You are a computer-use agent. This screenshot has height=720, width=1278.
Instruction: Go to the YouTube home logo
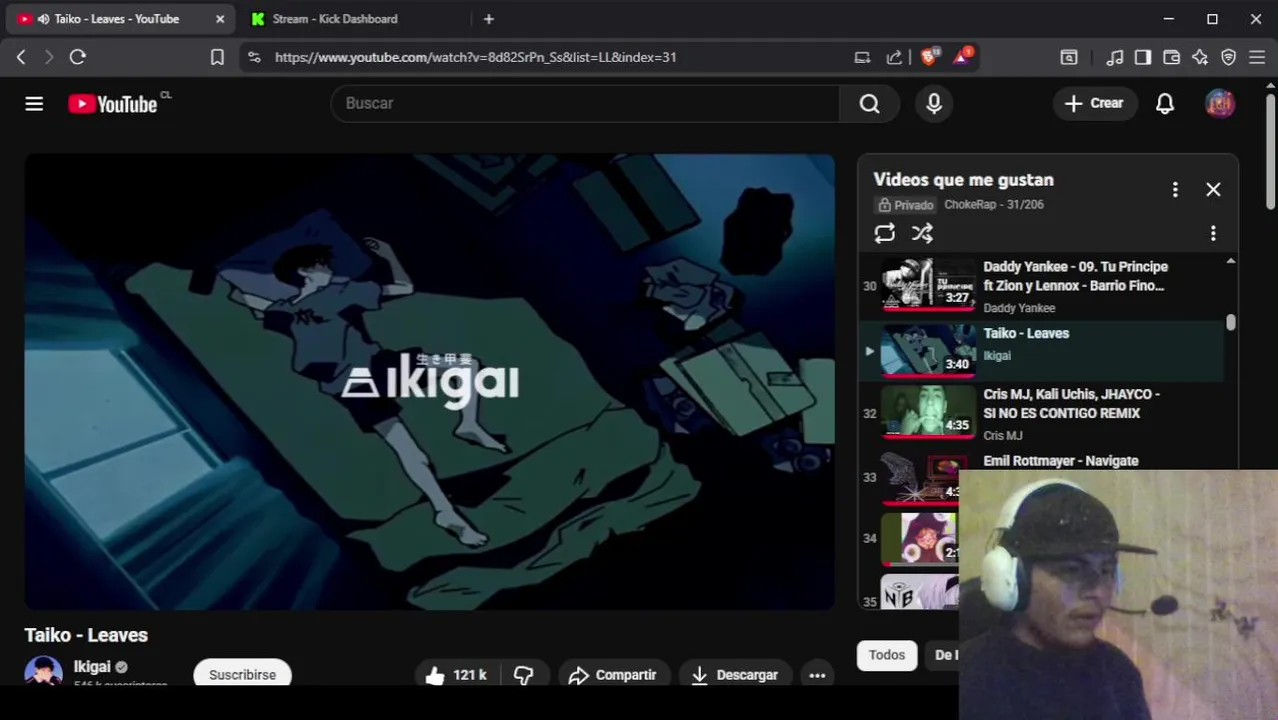[113, 104]
